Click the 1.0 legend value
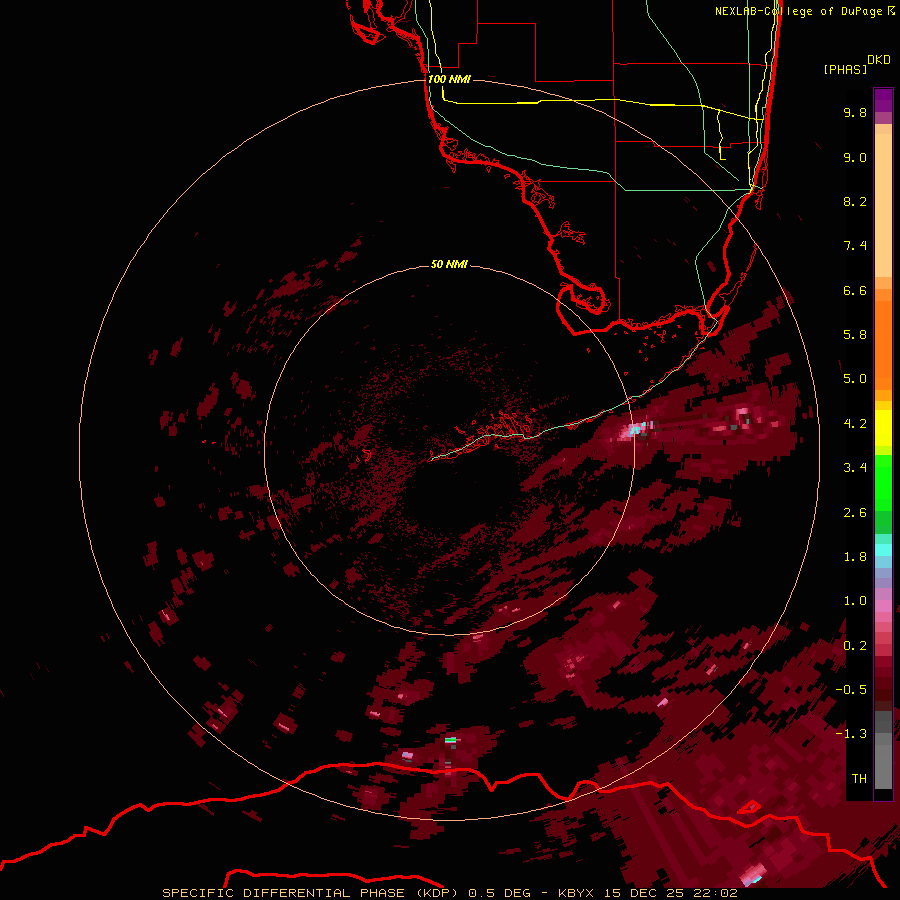The image size is (900, 900). coord(855,601)
